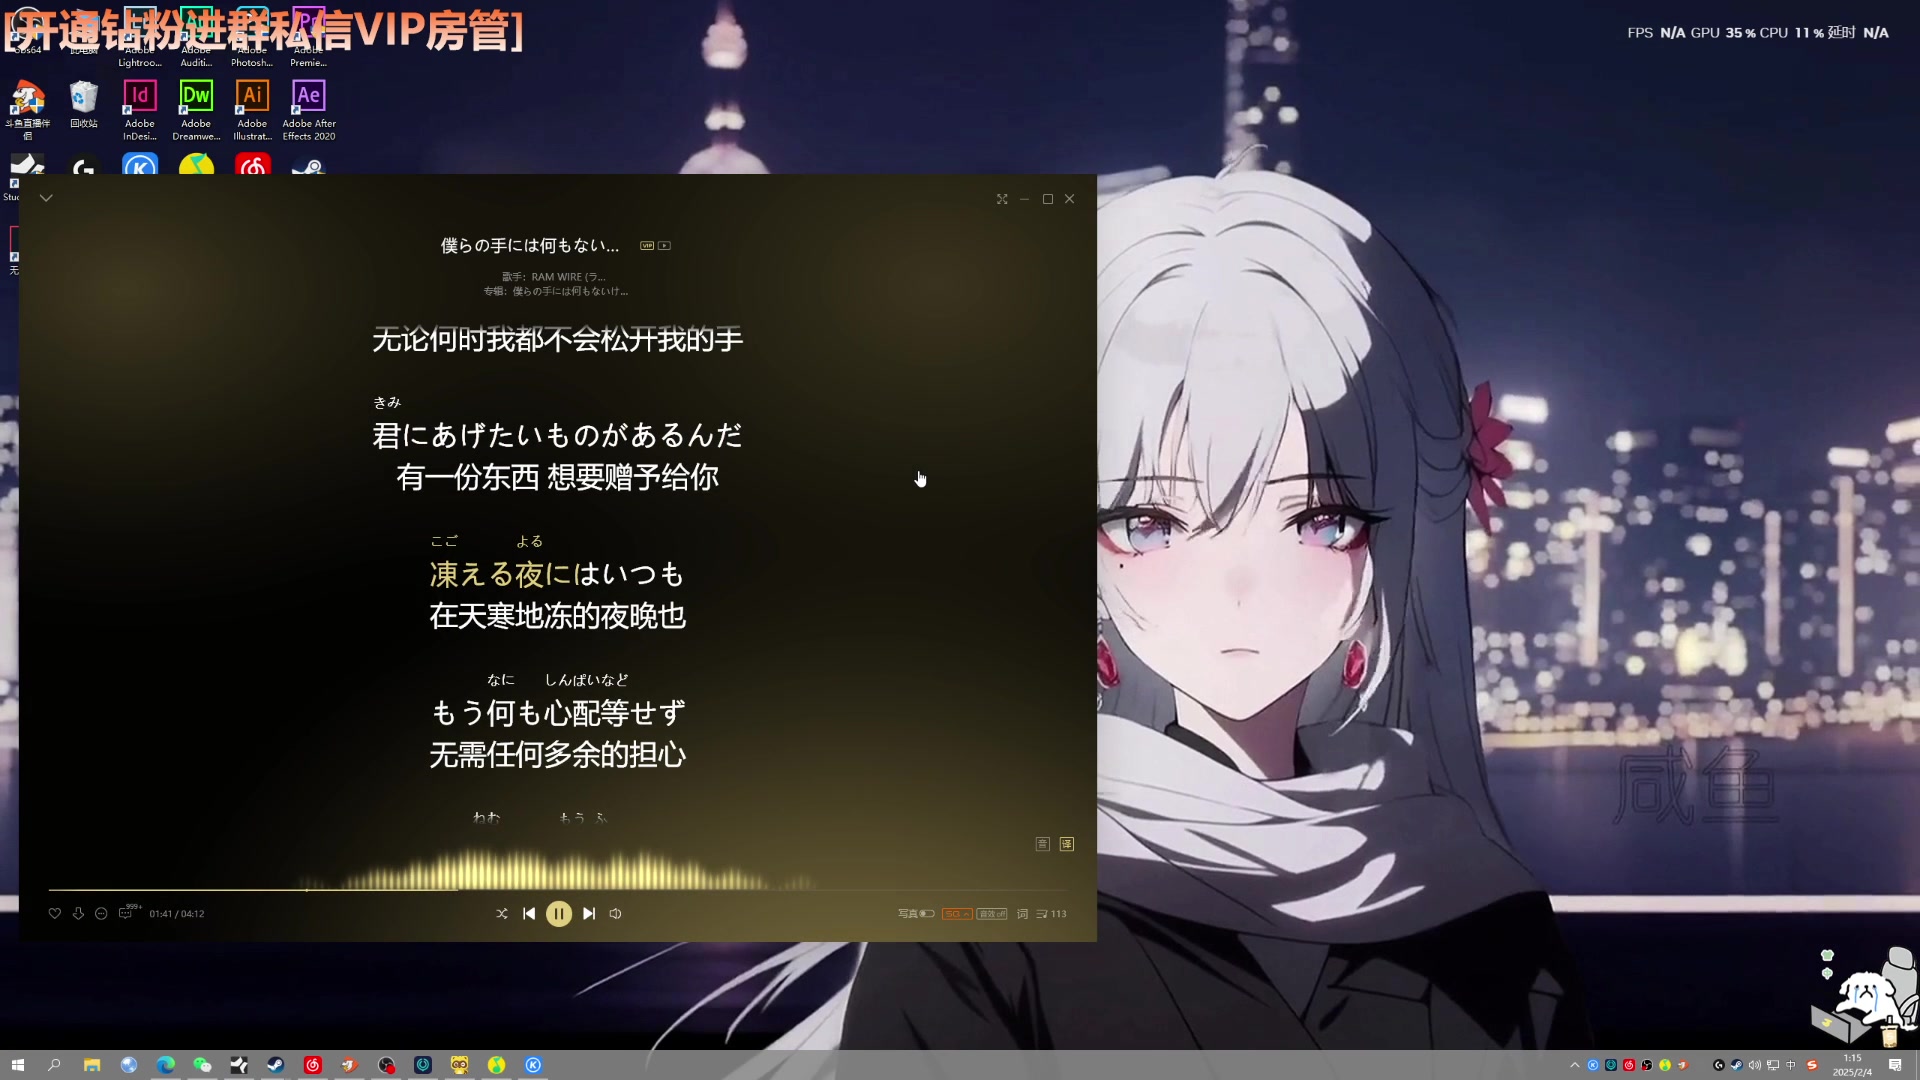
Task: Toggle shuffle playback mode
Action: (x=502, y=913)
